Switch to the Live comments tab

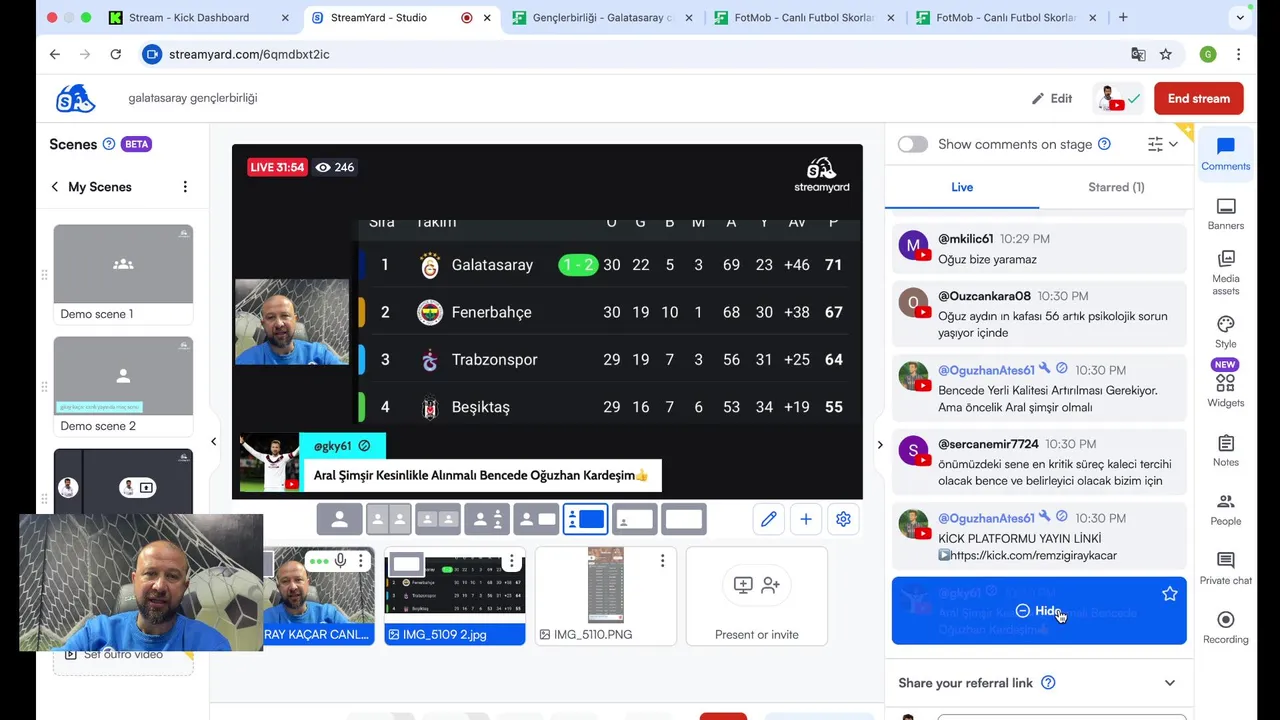(x=962, y=187)
